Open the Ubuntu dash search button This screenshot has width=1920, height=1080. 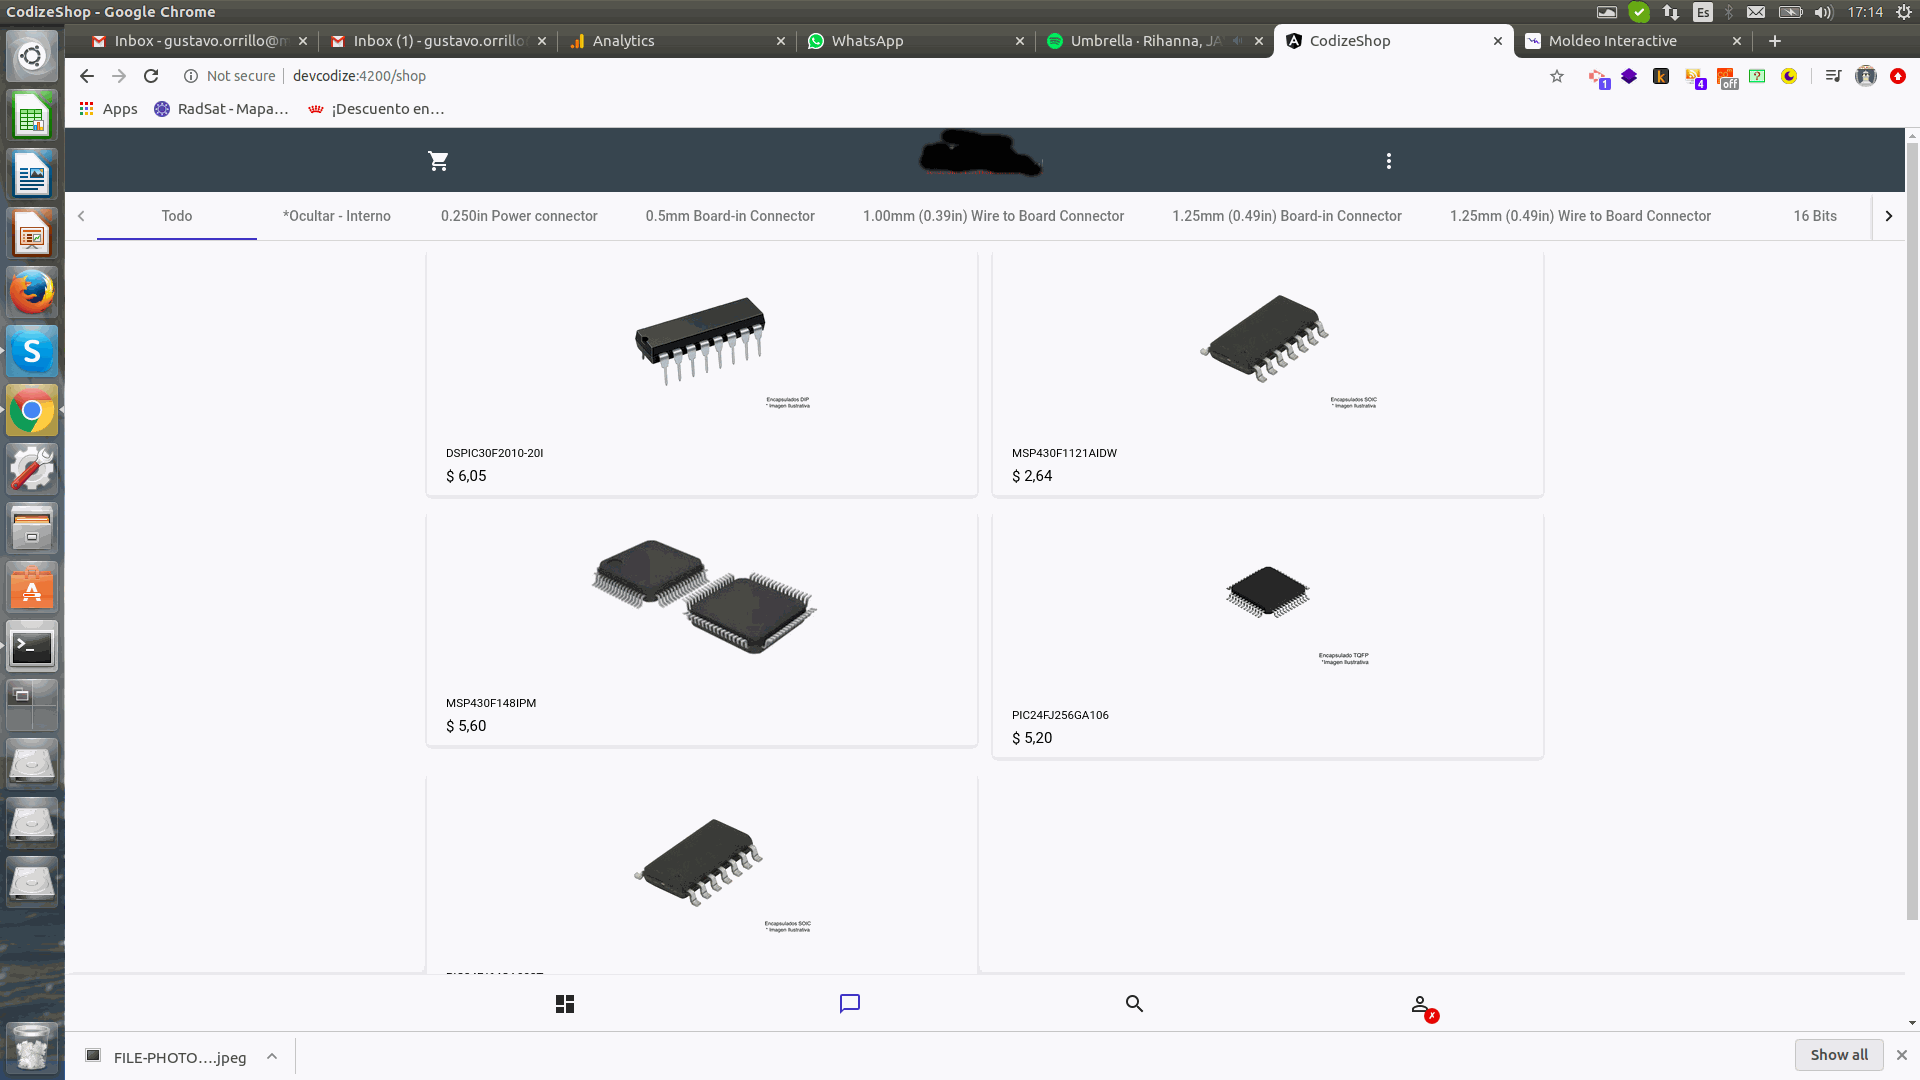pyautogui.click(x=32, y=56)
